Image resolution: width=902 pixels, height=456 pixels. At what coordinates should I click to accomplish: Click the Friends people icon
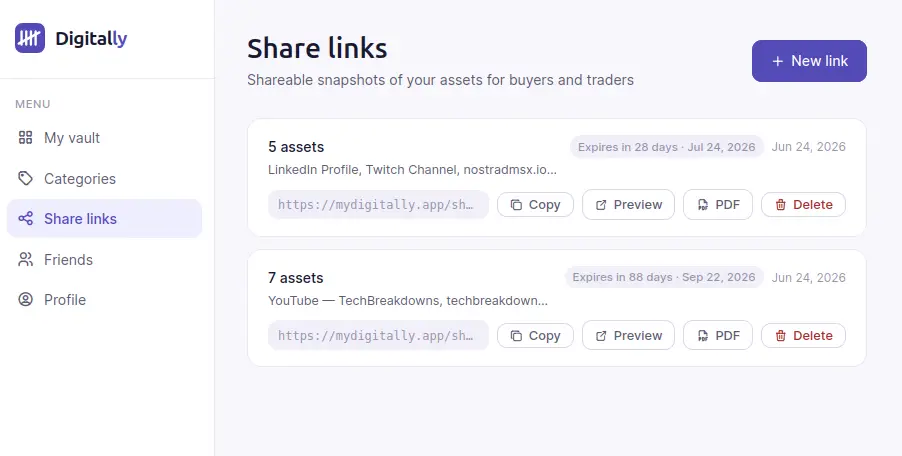(x=25, y=259)
